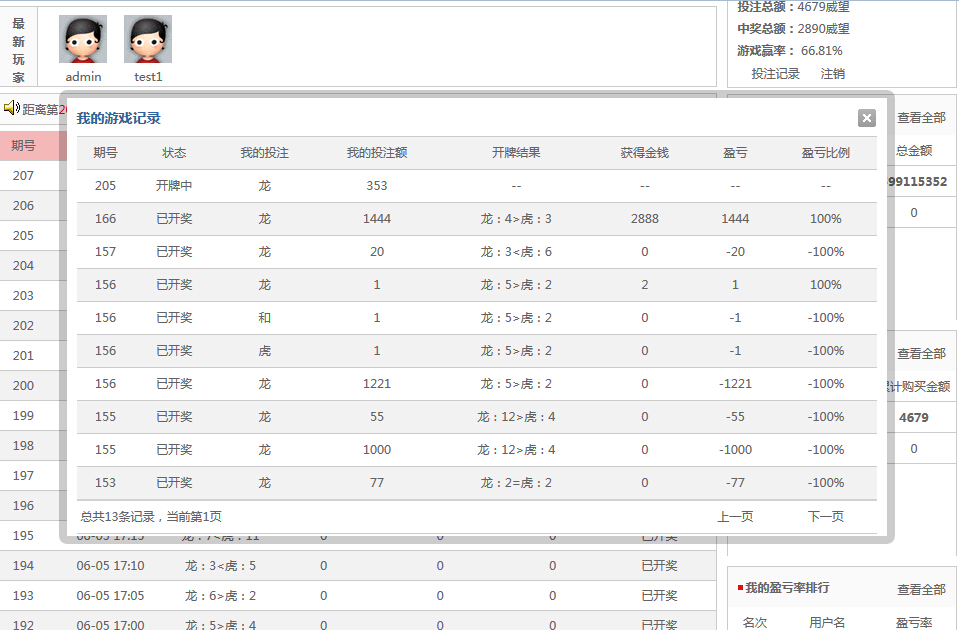
Task: Click loss value -1221
Action: (x=735, y=384)
